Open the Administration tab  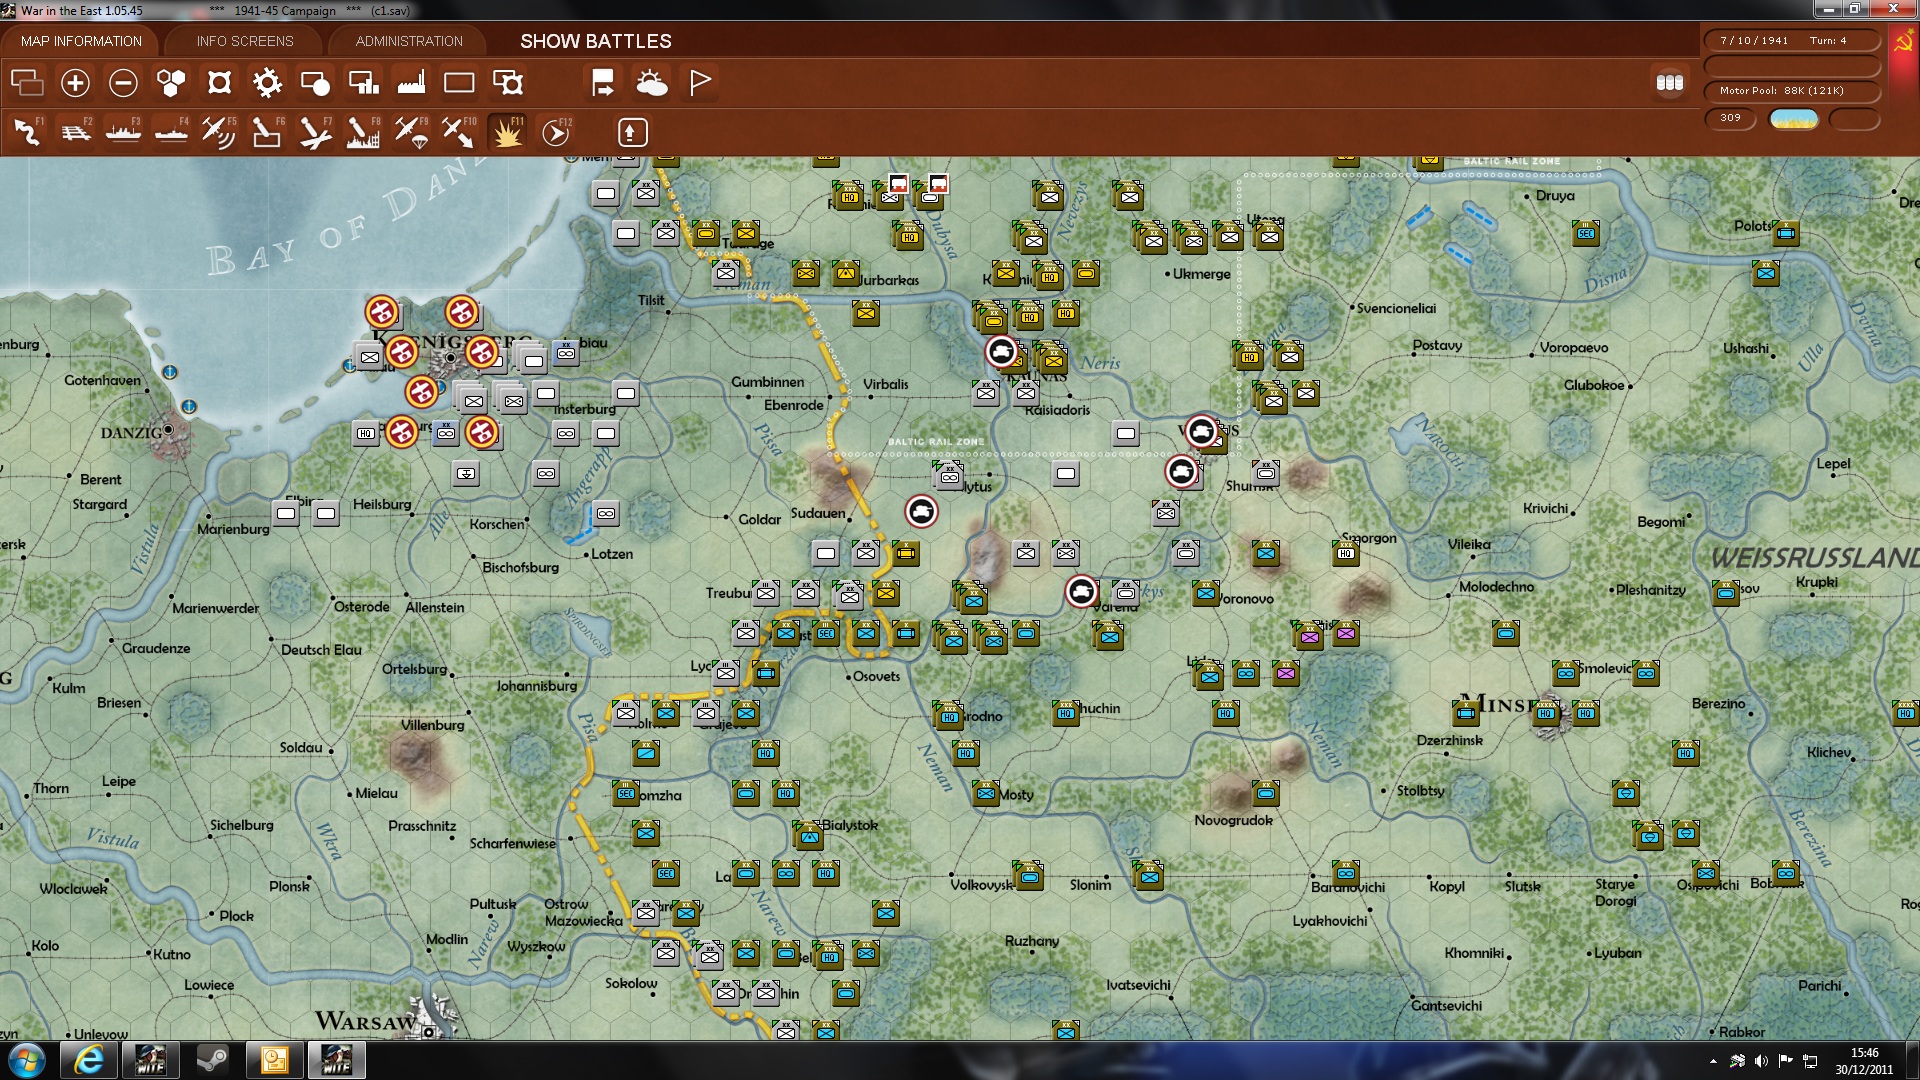409,41
